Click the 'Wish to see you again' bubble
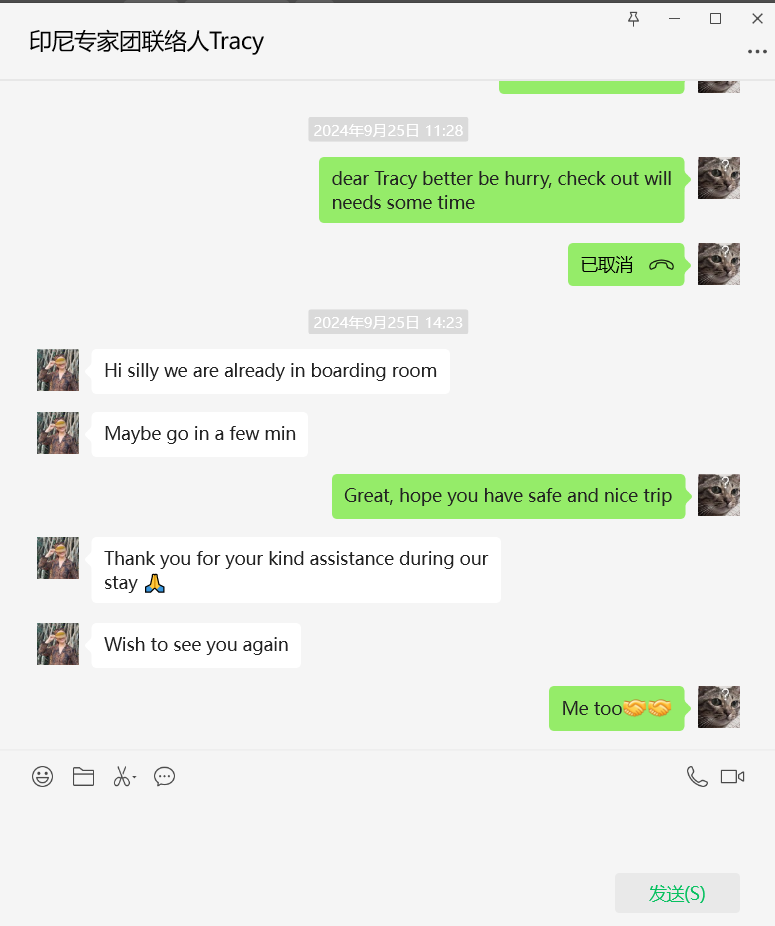Viewport: 775px width, 926px height. coord(196,645)
